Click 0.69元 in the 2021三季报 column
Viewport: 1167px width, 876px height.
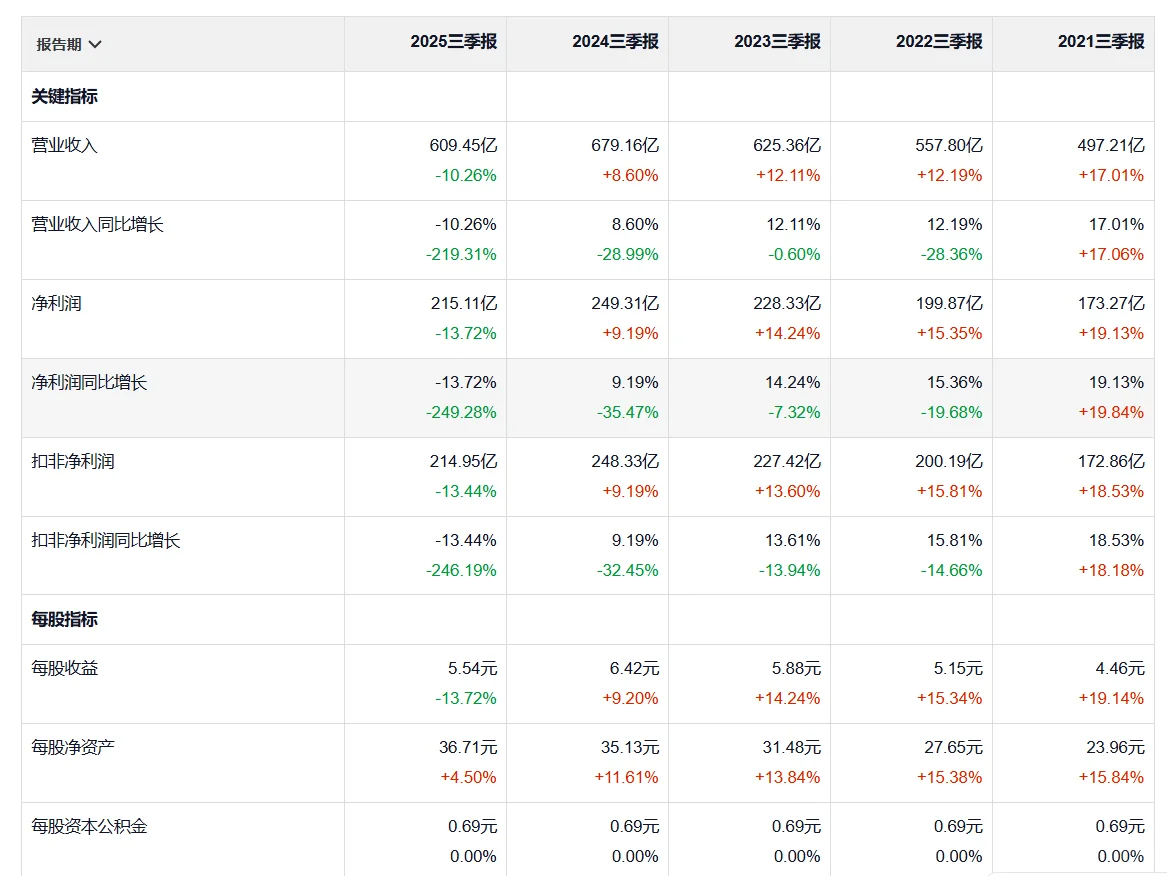tap(1119, 826)
